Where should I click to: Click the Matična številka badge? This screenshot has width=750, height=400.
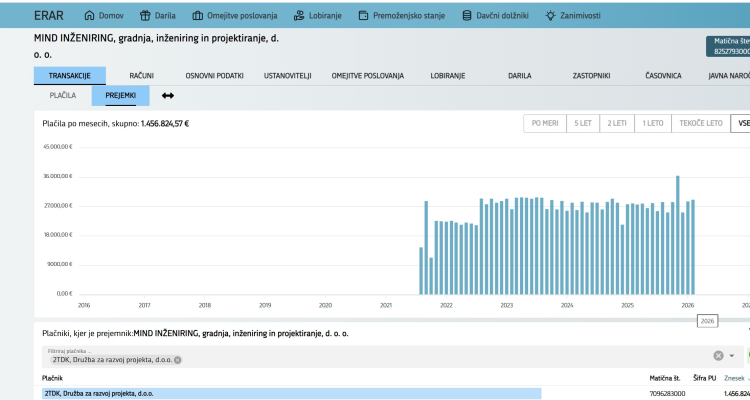(x=728, y=46)
